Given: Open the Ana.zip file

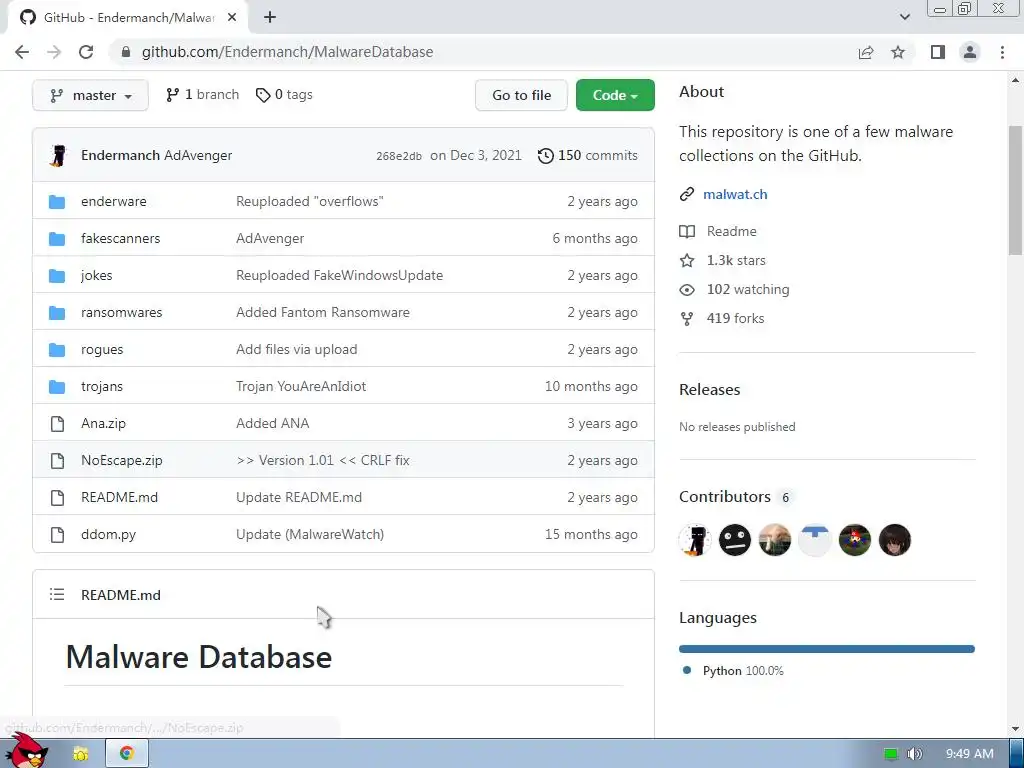Looking at the screenshot, I should click(x=103, y=423).
